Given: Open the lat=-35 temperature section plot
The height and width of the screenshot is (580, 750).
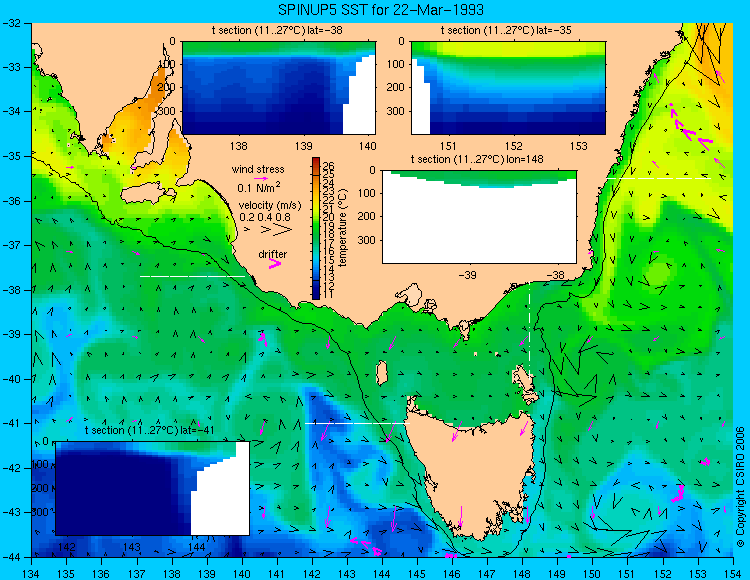Looking at the screenshot, I should [x=508, y=88].
